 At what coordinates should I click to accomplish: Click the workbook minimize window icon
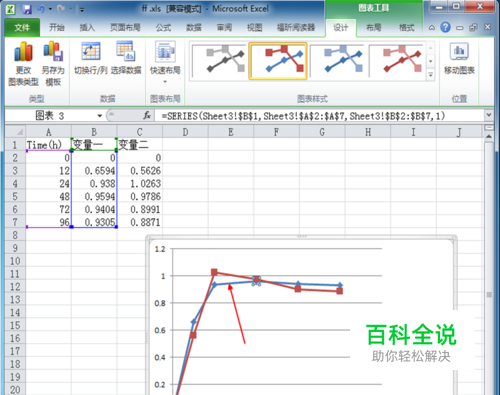pos(460,28)
